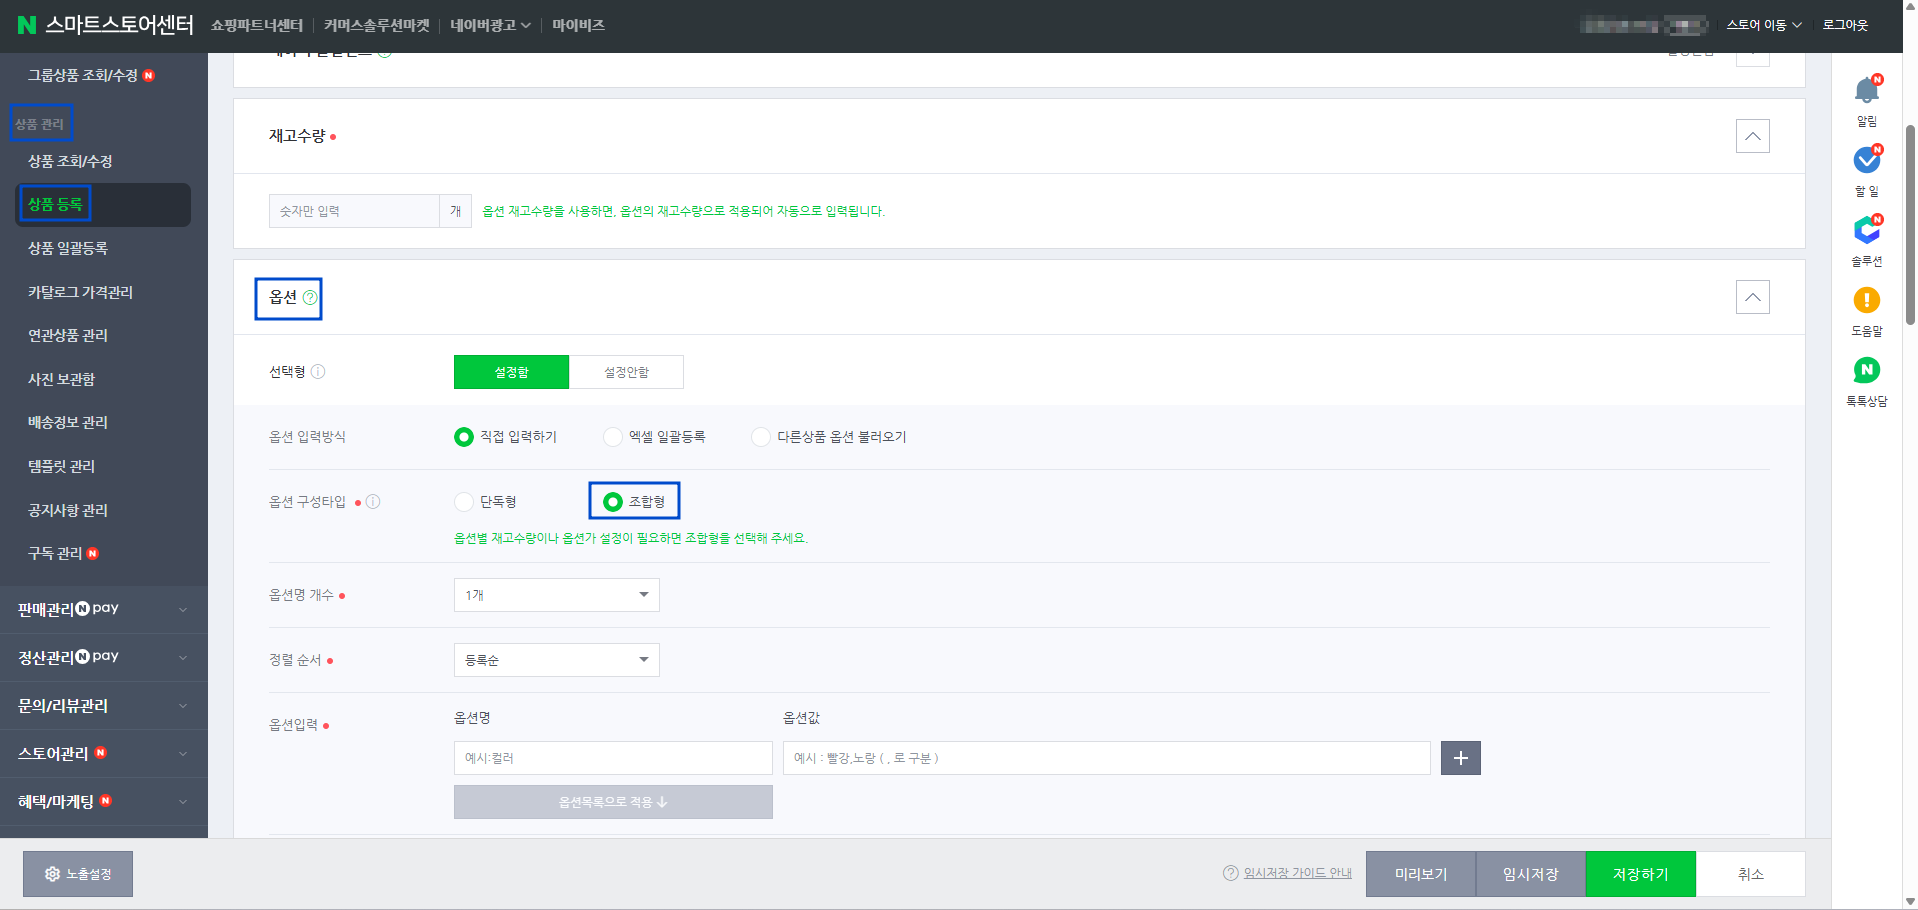Open 쇼핑파트너센터 in top bar

257,25
